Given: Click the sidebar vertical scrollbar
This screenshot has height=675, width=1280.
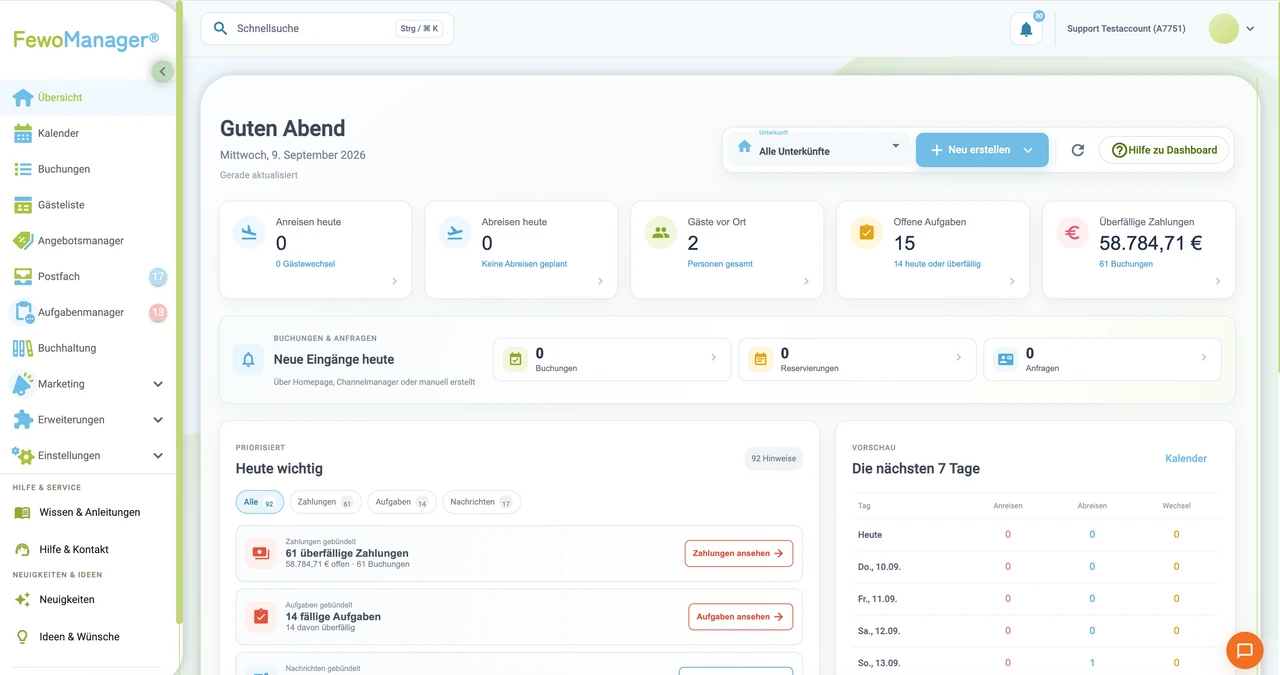Looking at the screenshot, I should [x=179, y=310].
